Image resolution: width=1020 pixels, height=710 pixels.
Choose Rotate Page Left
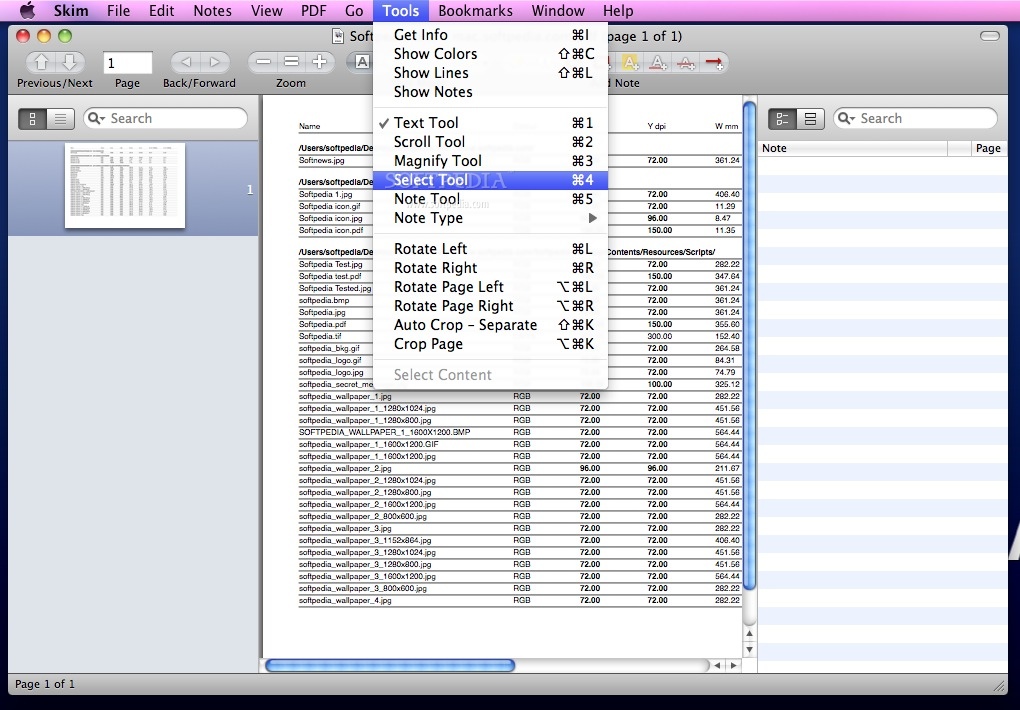pyautogui.click(x=490, y=287)
